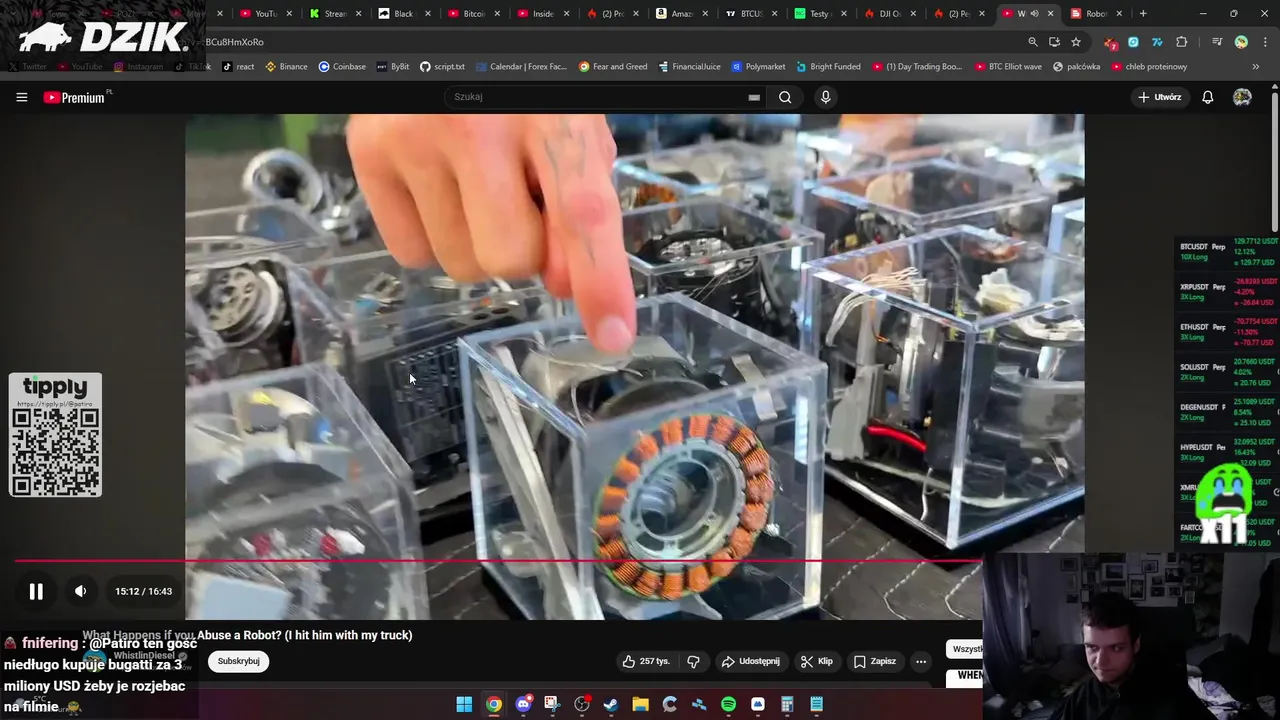Open Chrome three-dot menu
This screenshot has height=720, width=1280.
click(x=1263, y=42)
